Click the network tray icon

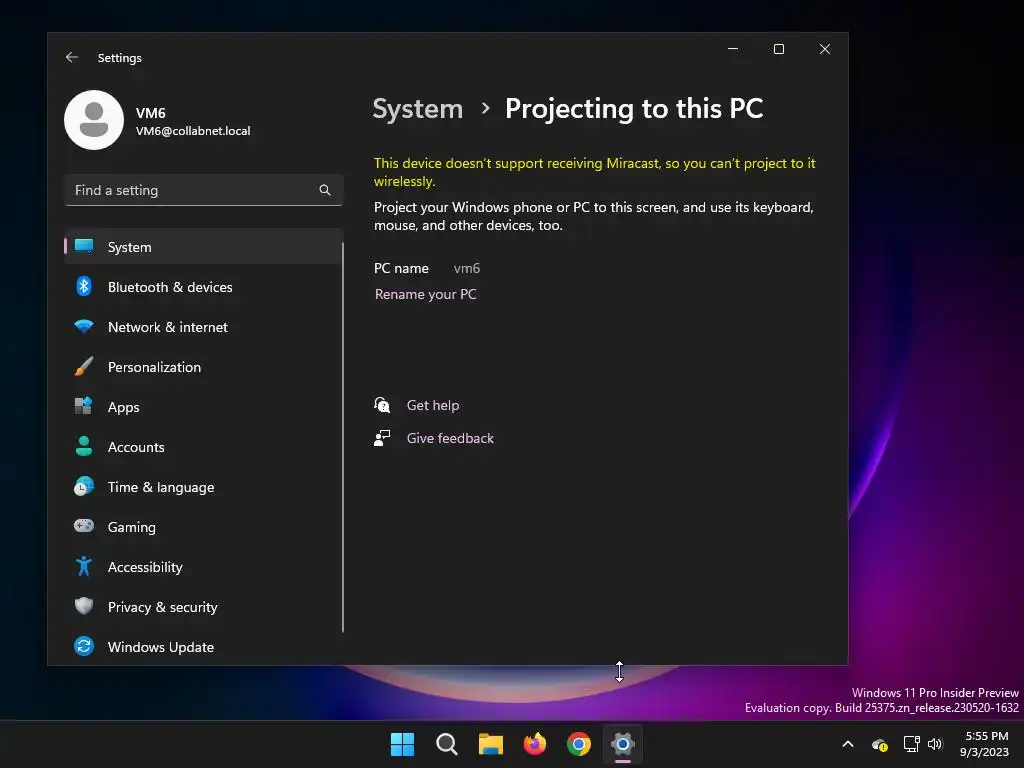(x=911, y=744)
